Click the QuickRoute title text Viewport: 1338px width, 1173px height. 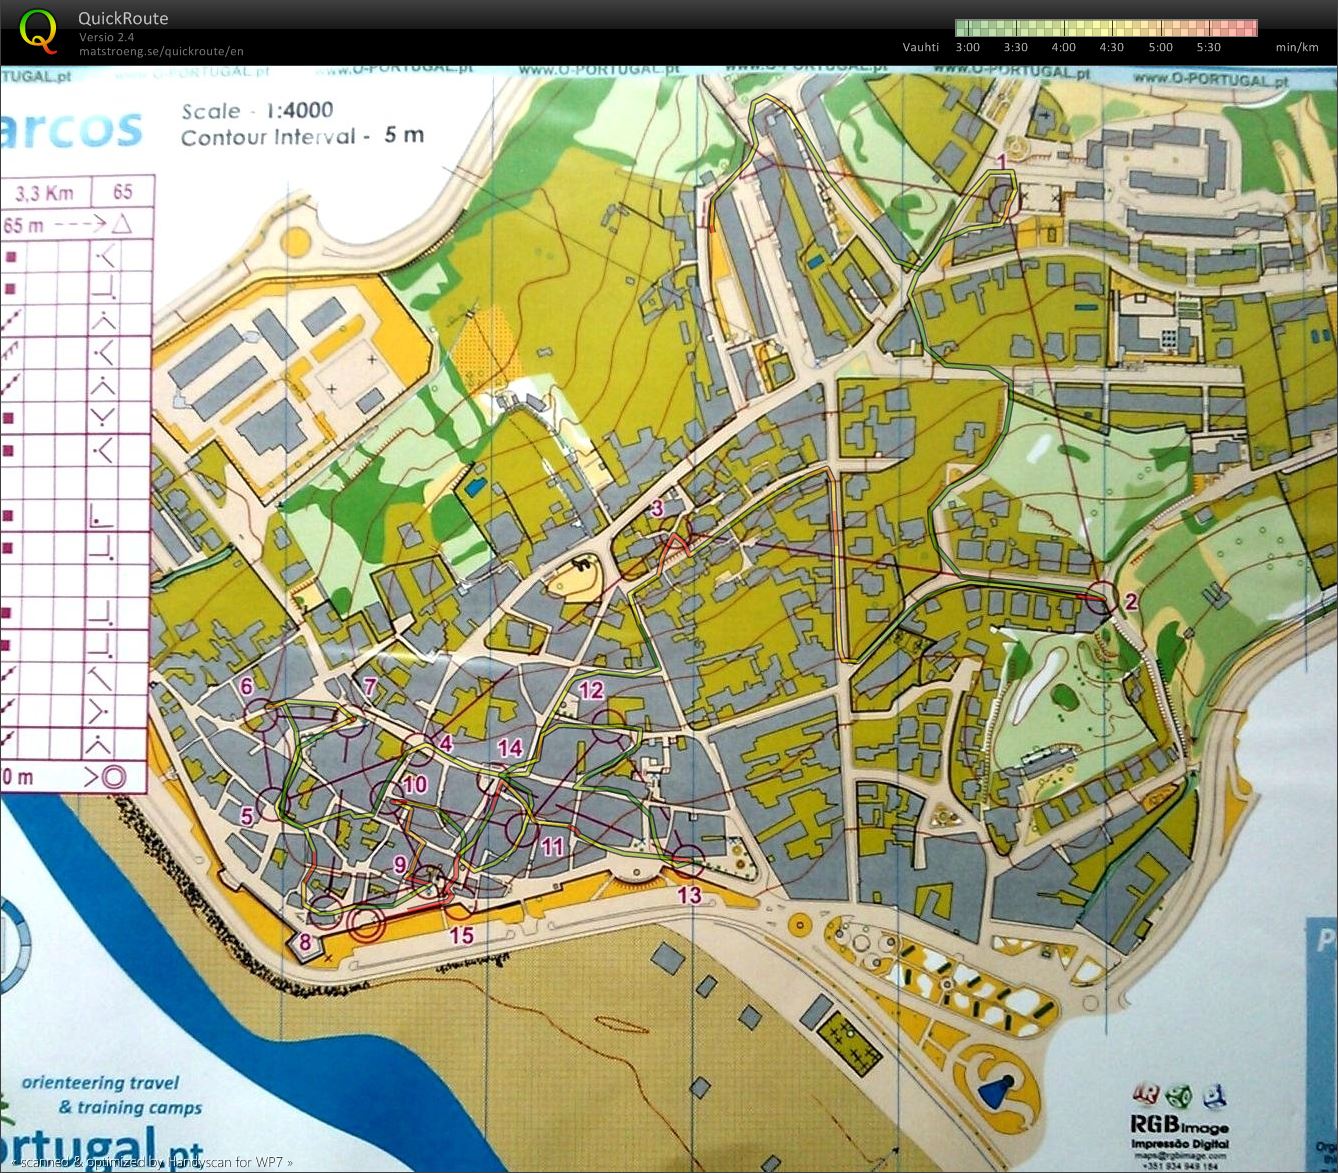click(x=124, y=18)
